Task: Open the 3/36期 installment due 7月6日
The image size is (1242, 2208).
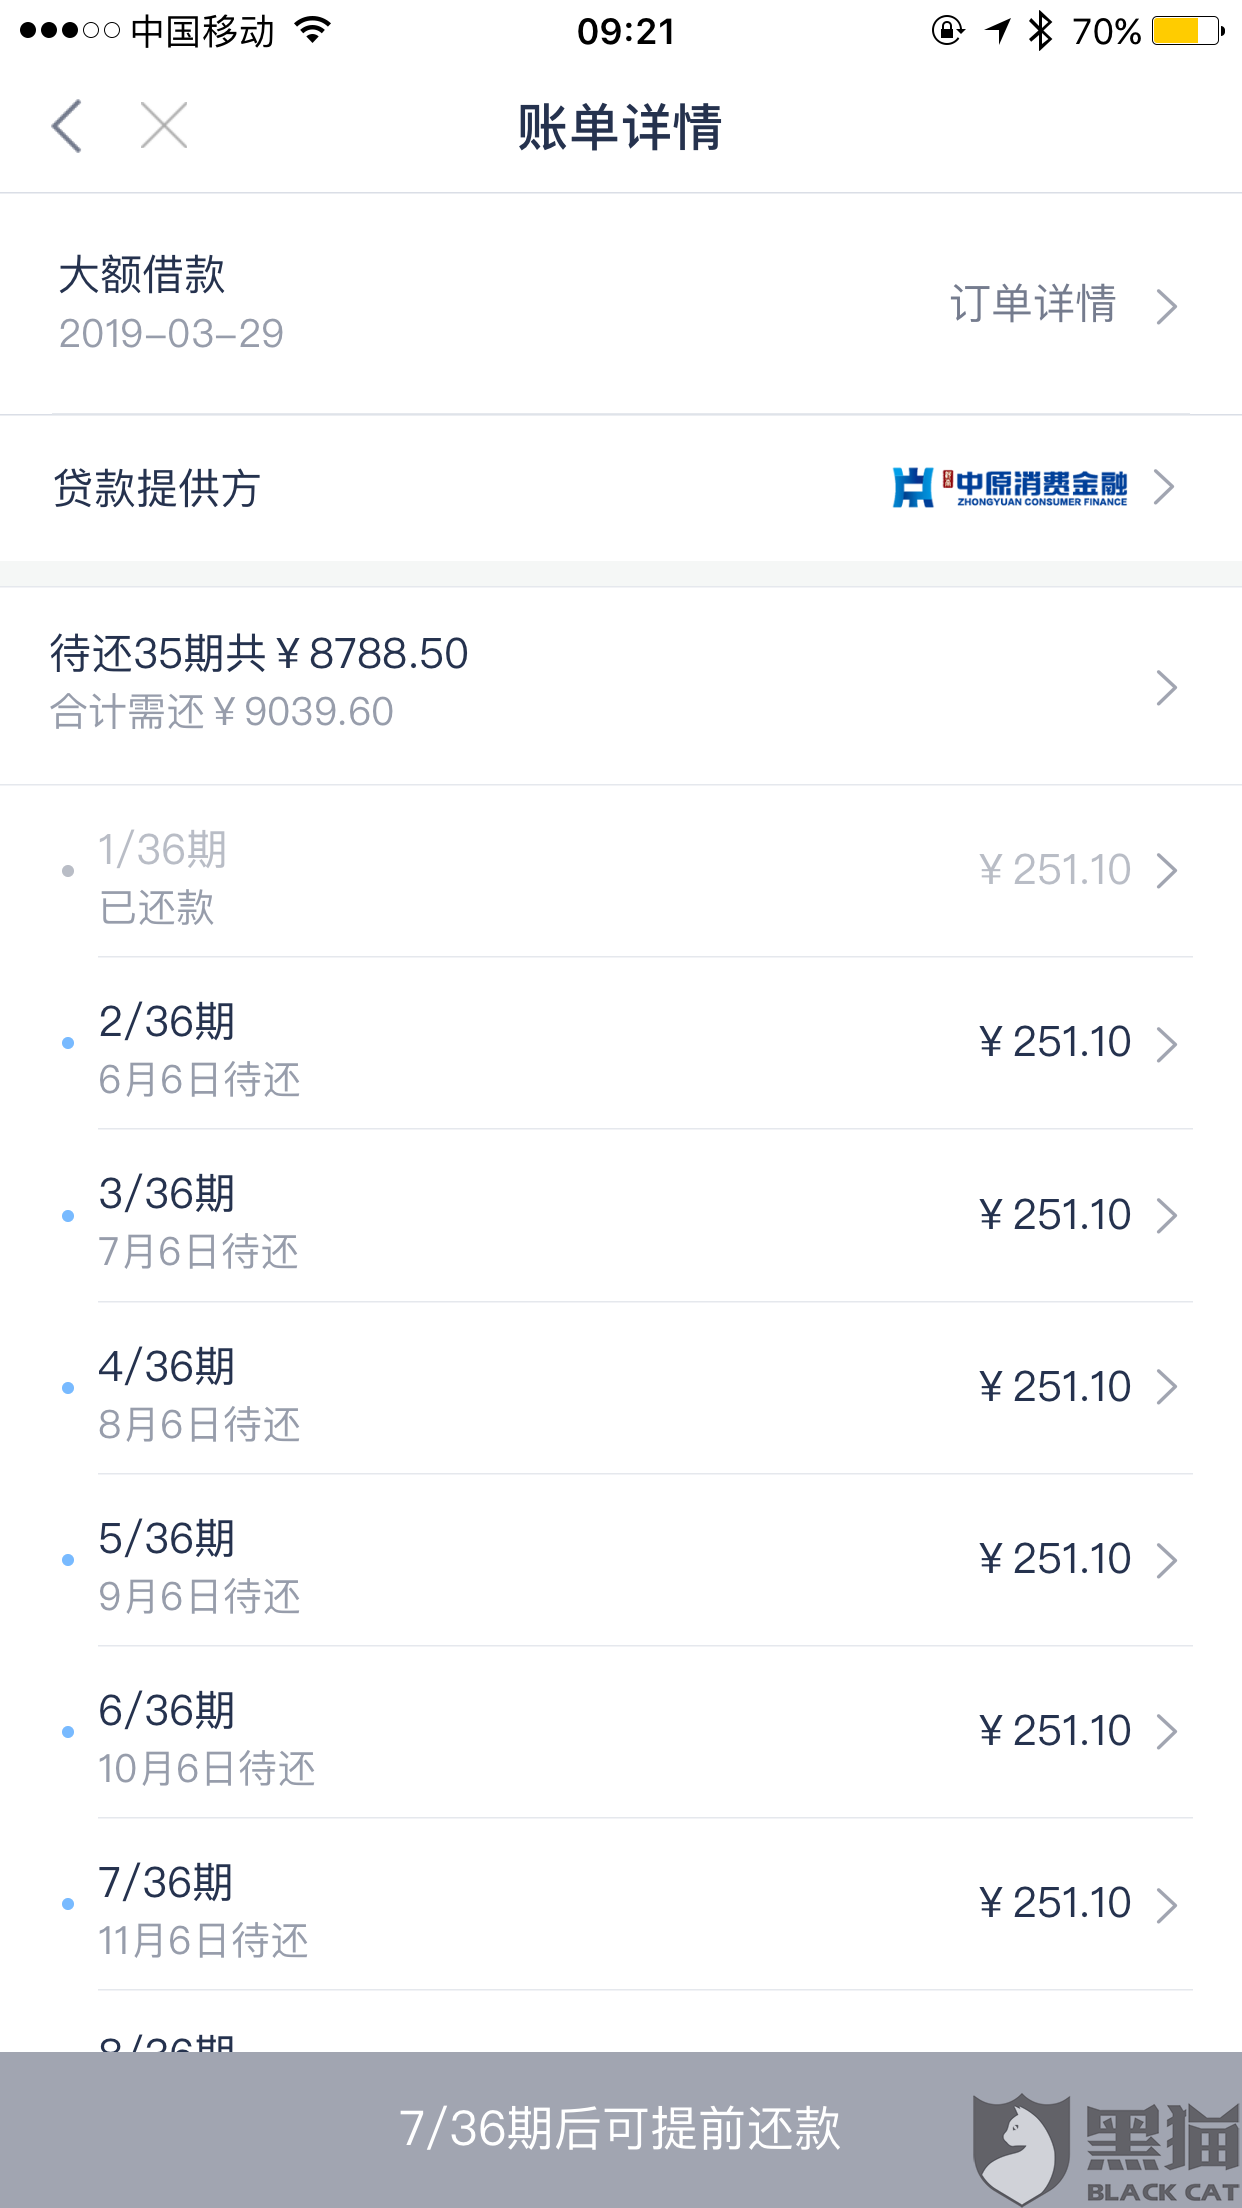Action: [x=620, y=1216]
